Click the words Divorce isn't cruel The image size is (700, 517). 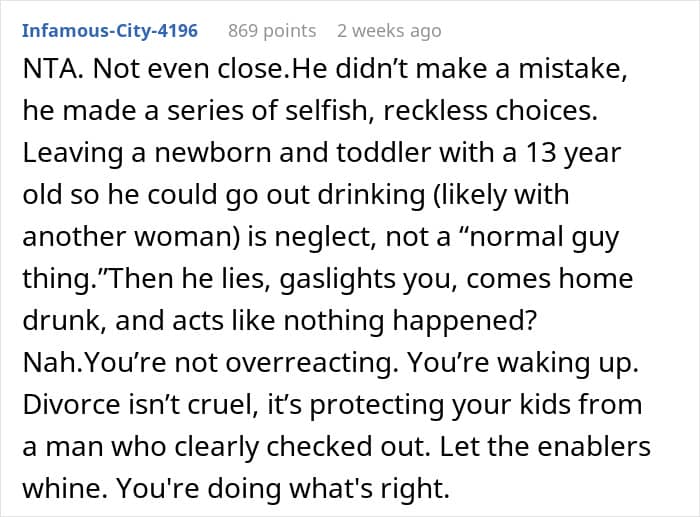141,404
